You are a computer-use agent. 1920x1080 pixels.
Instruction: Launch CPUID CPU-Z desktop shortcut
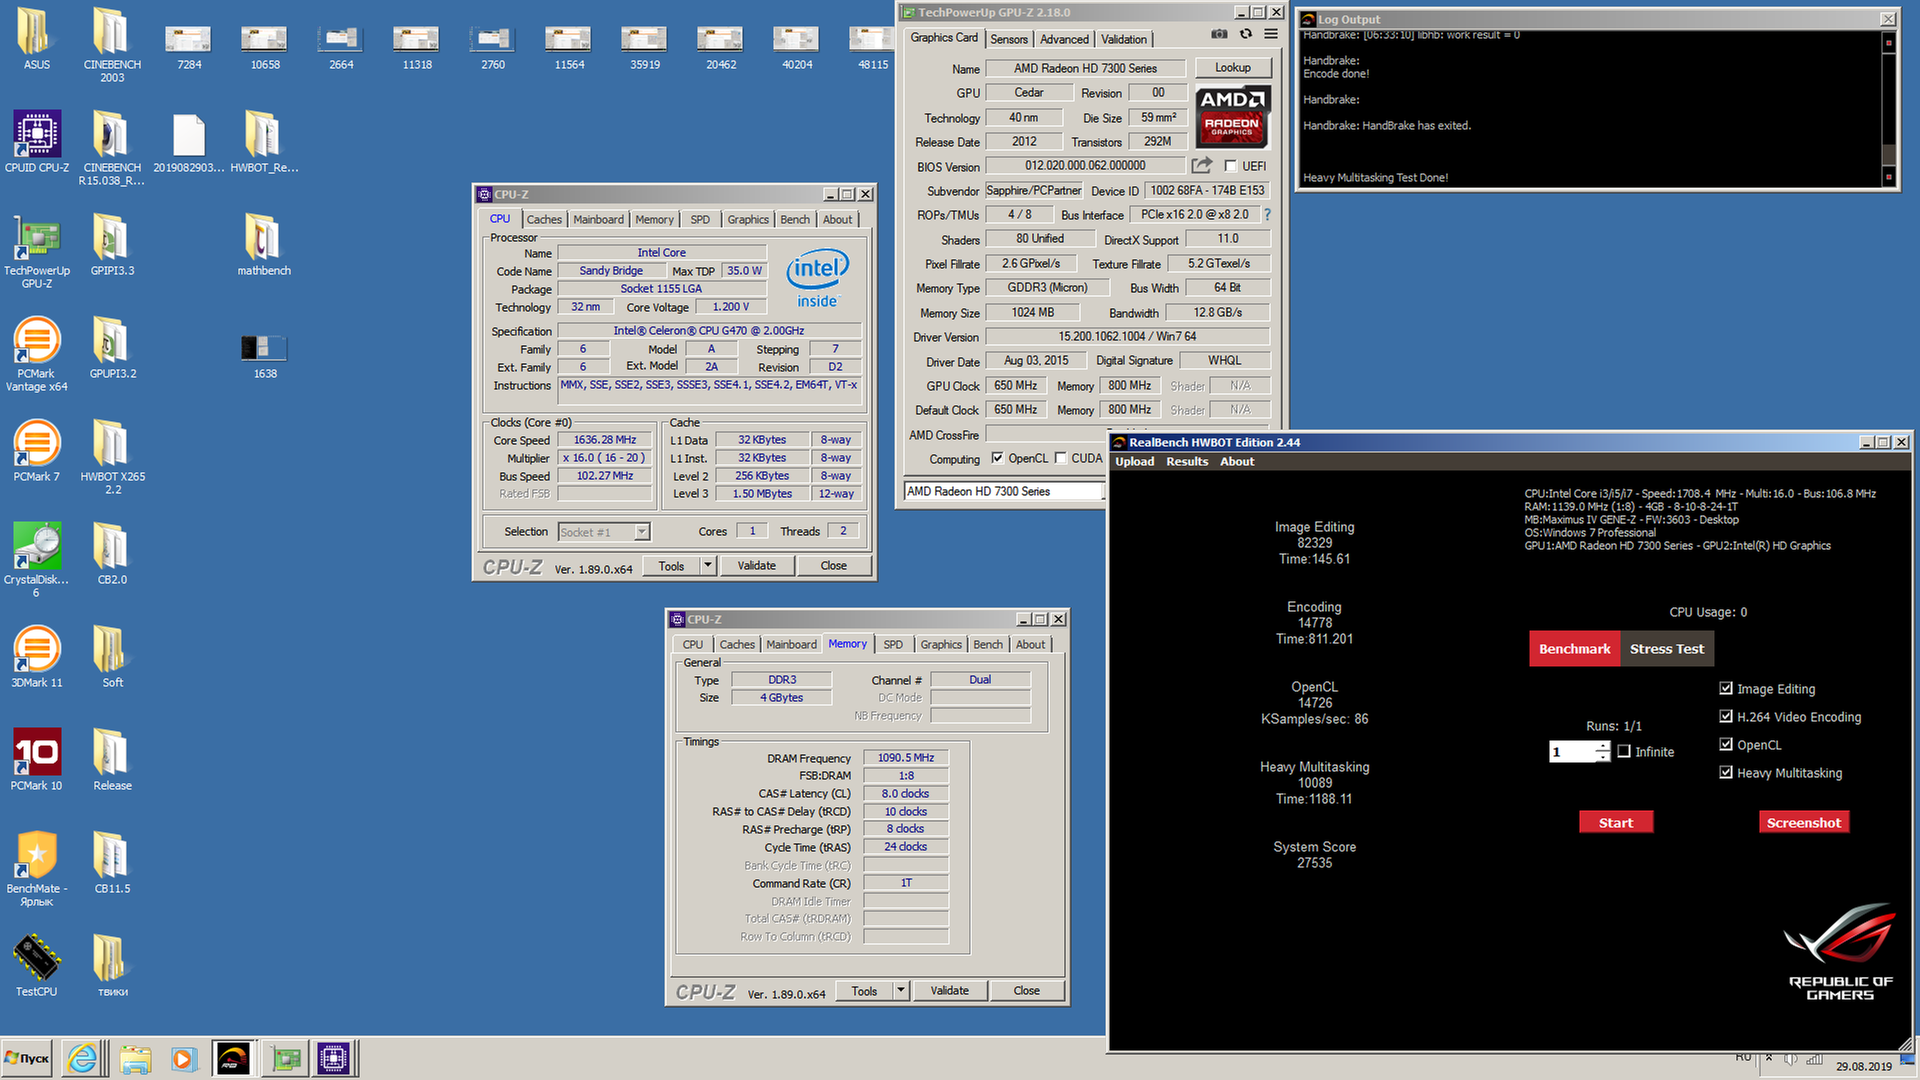(37, 141)
